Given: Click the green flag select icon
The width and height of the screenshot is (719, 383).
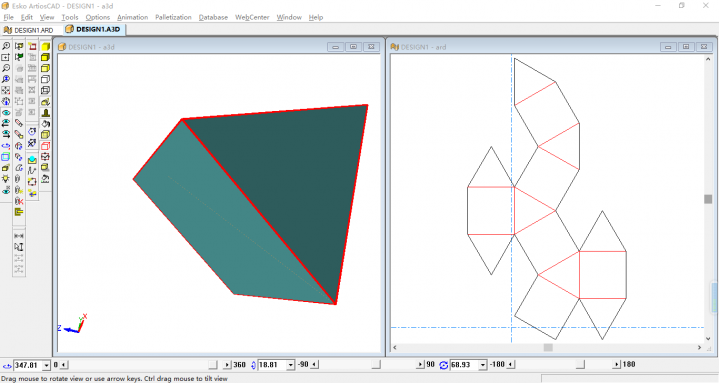Looking at the screenshot, I should point(19,57).
